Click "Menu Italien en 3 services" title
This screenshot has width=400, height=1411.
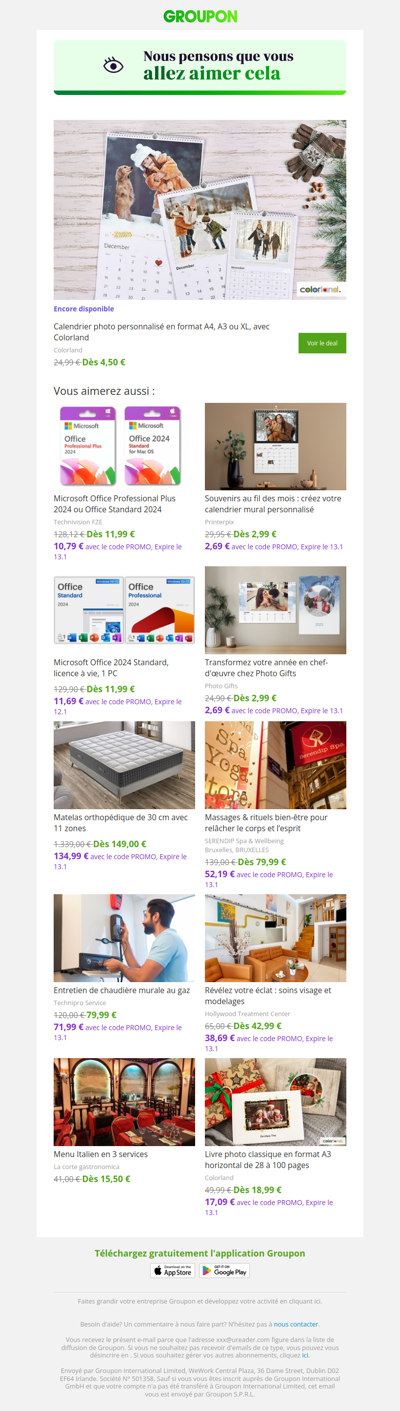[x=100, y=1154]
